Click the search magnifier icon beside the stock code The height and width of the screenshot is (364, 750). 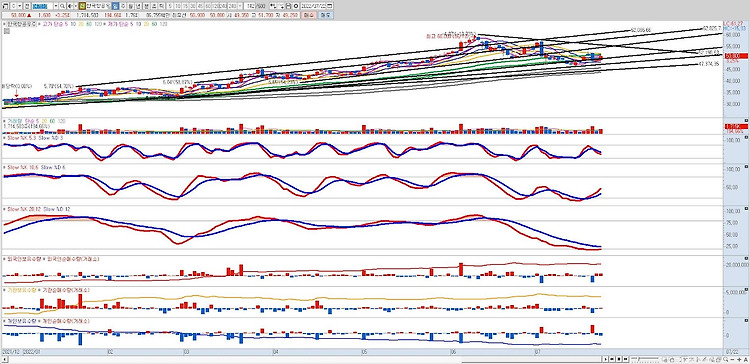pyautogui.click(x=62, y=6)
